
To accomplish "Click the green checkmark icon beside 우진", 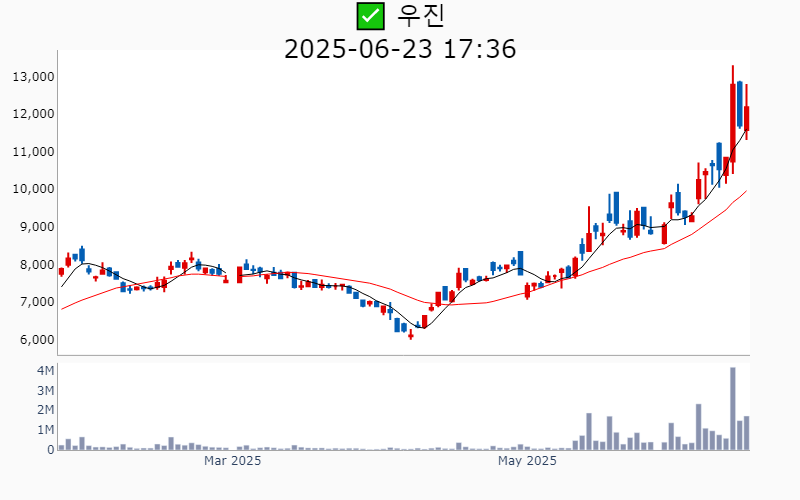I will (x=370, y=16).
